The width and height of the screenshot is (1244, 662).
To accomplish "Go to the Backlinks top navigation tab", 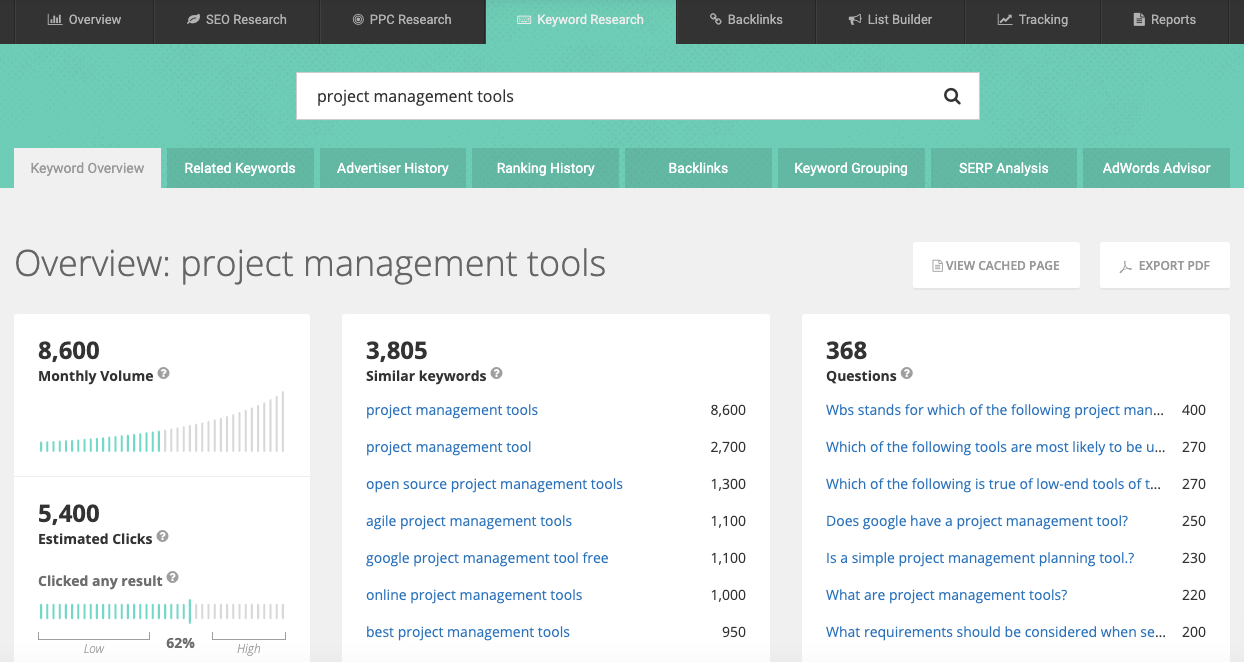I will tap(746, 20).
